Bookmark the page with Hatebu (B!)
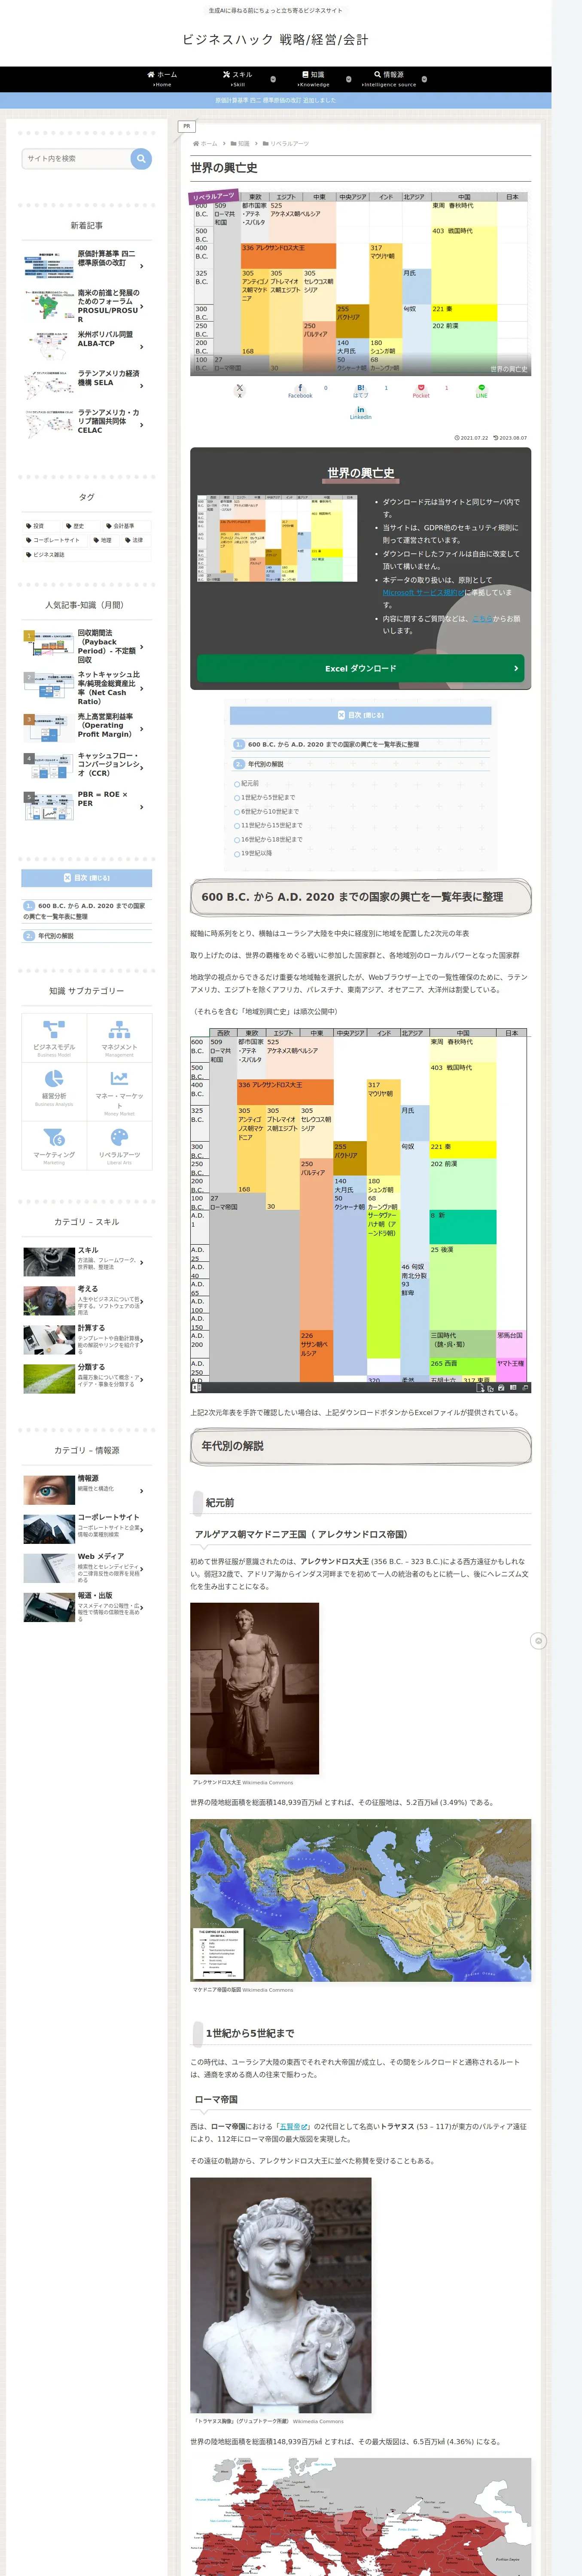Screen dimensions: 582x2576 [360, 391]
